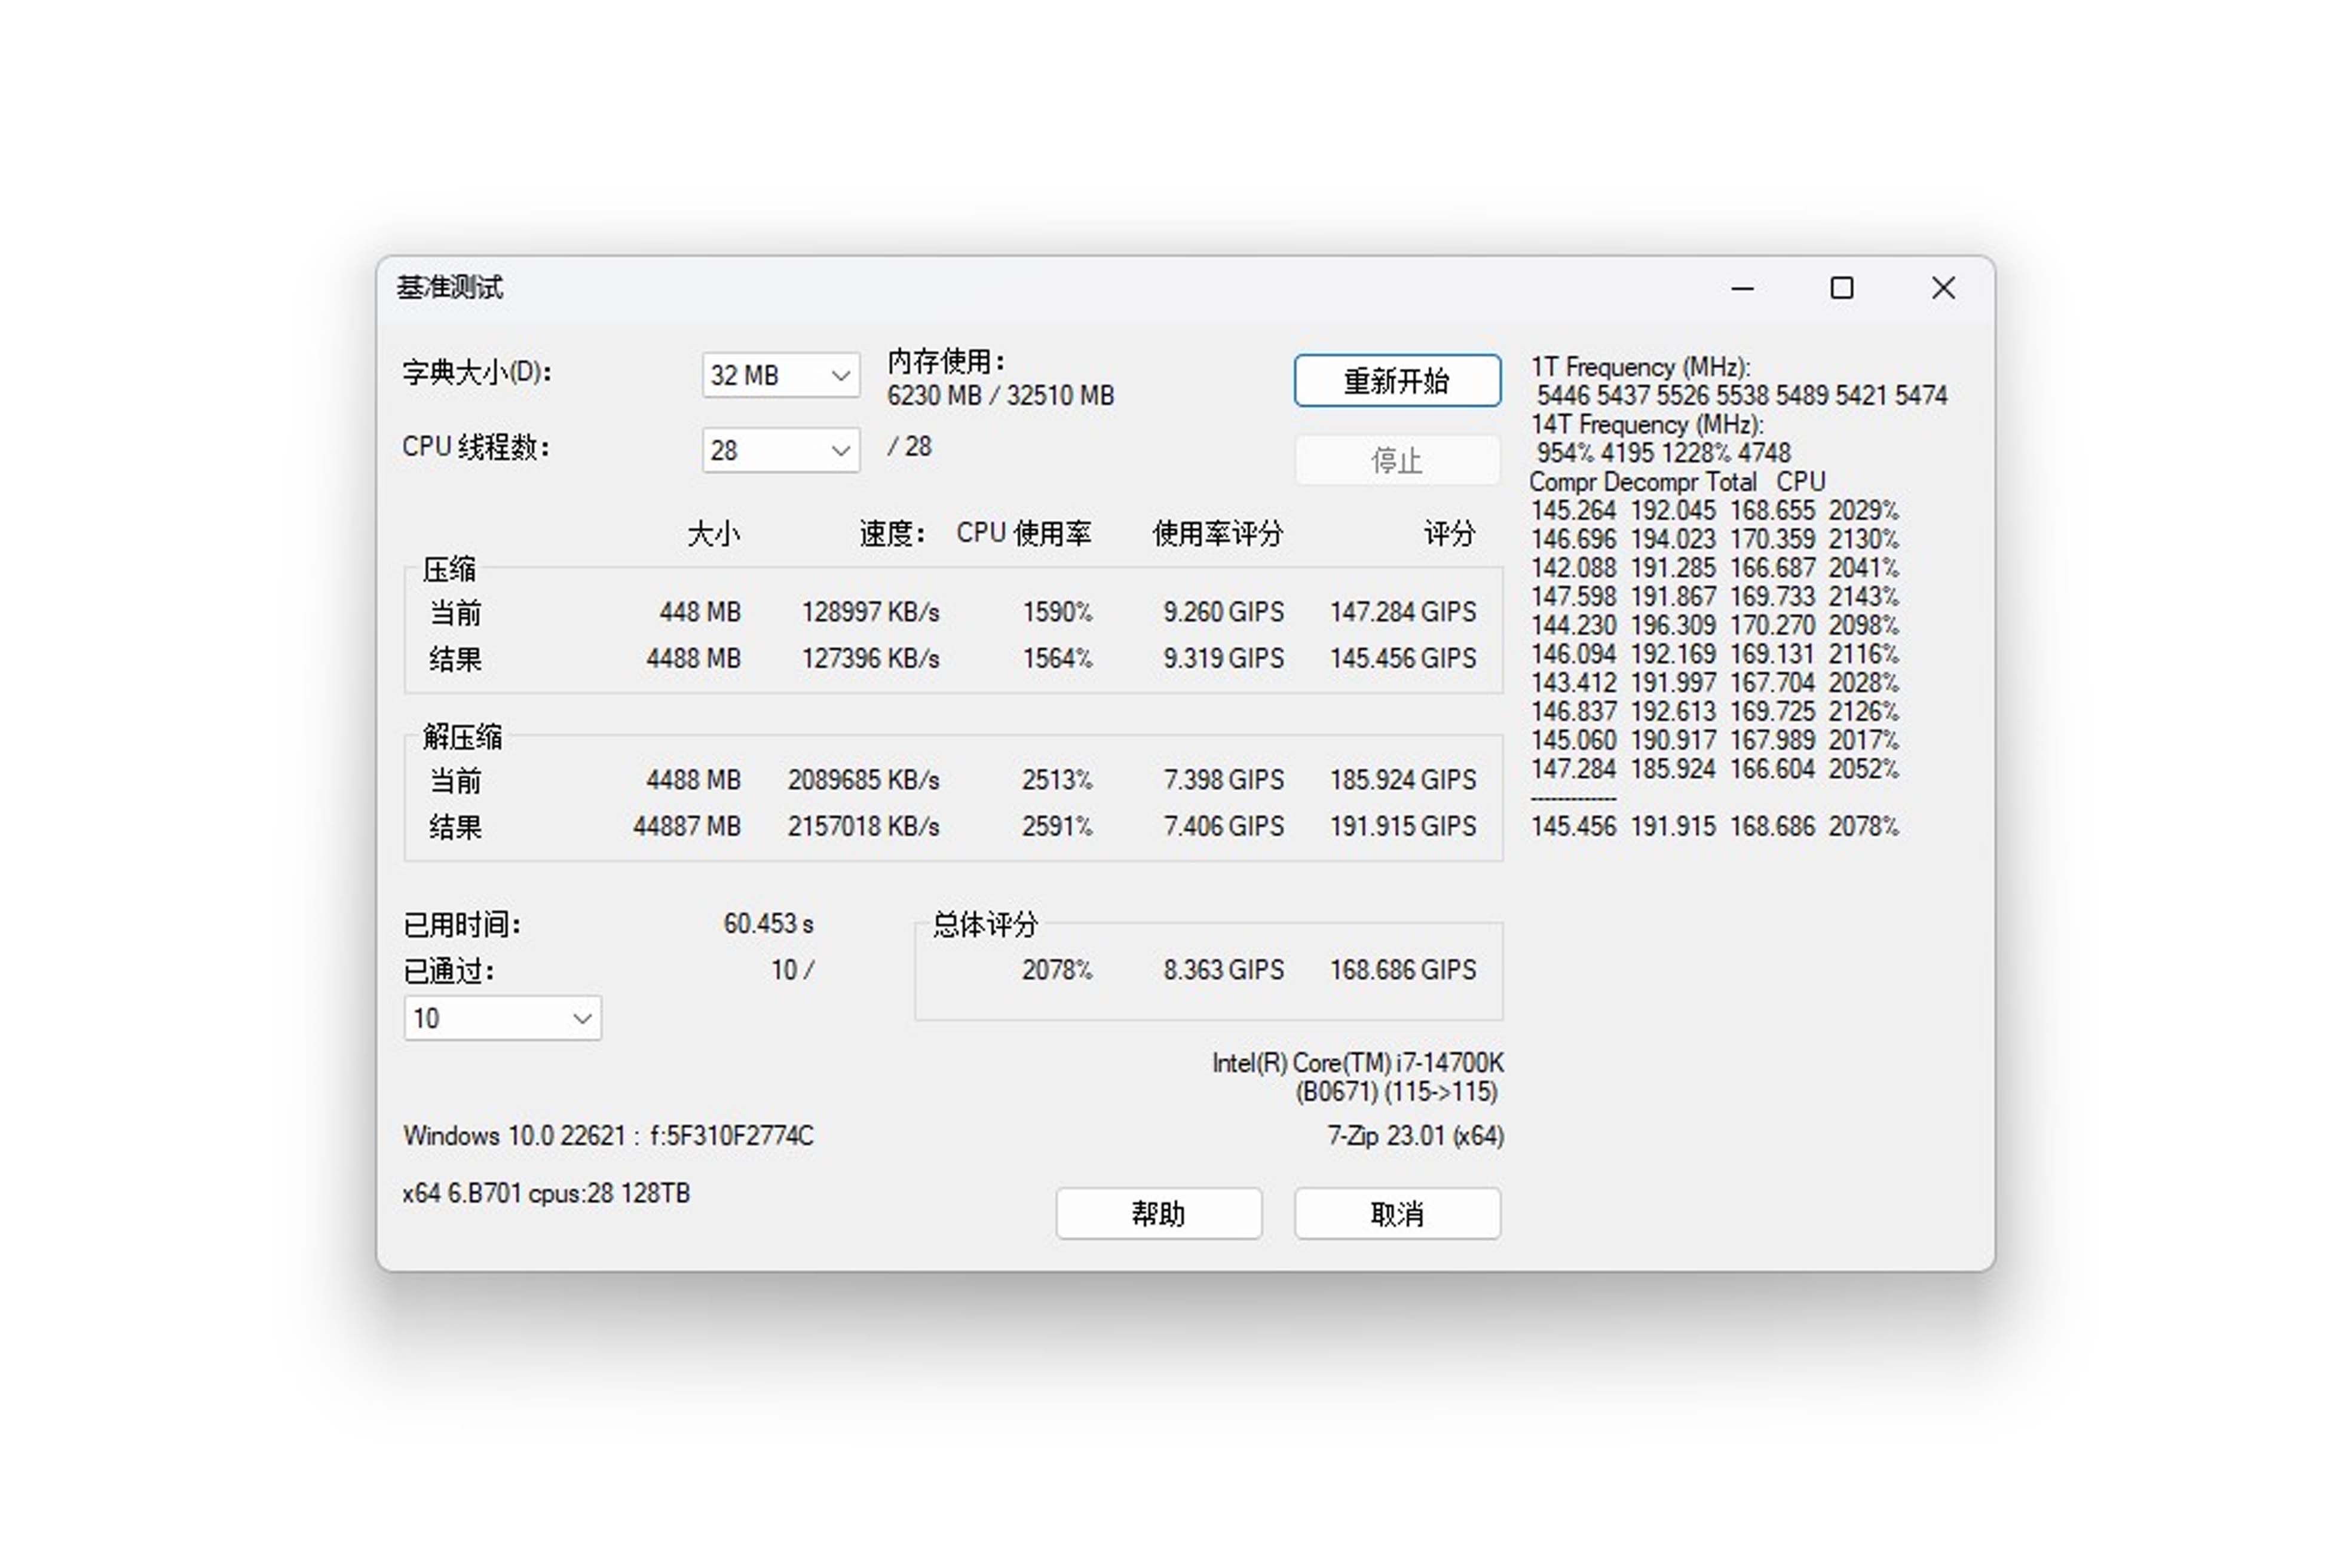Click the final log summary row 145.456 191.915

click(x=1715, y=827)
